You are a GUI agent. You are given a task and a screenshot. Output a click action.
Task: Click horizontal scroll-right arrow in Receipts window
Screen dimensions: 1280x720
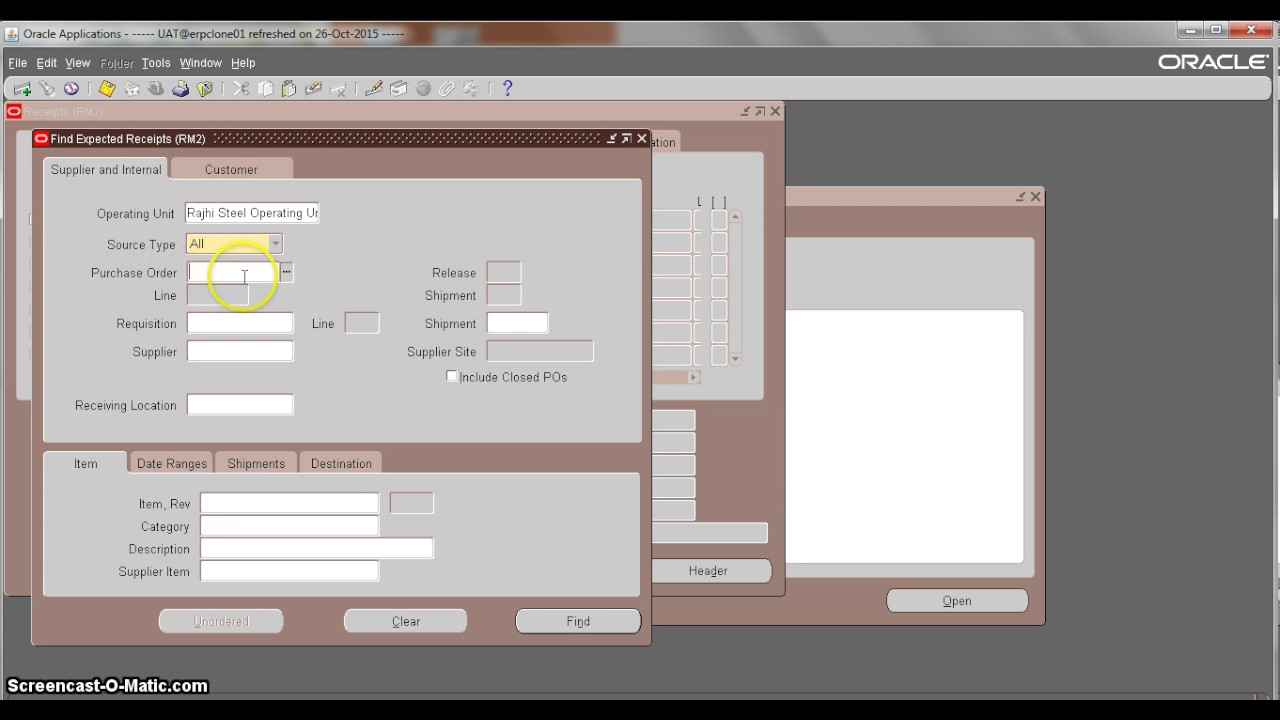(694, 377)
